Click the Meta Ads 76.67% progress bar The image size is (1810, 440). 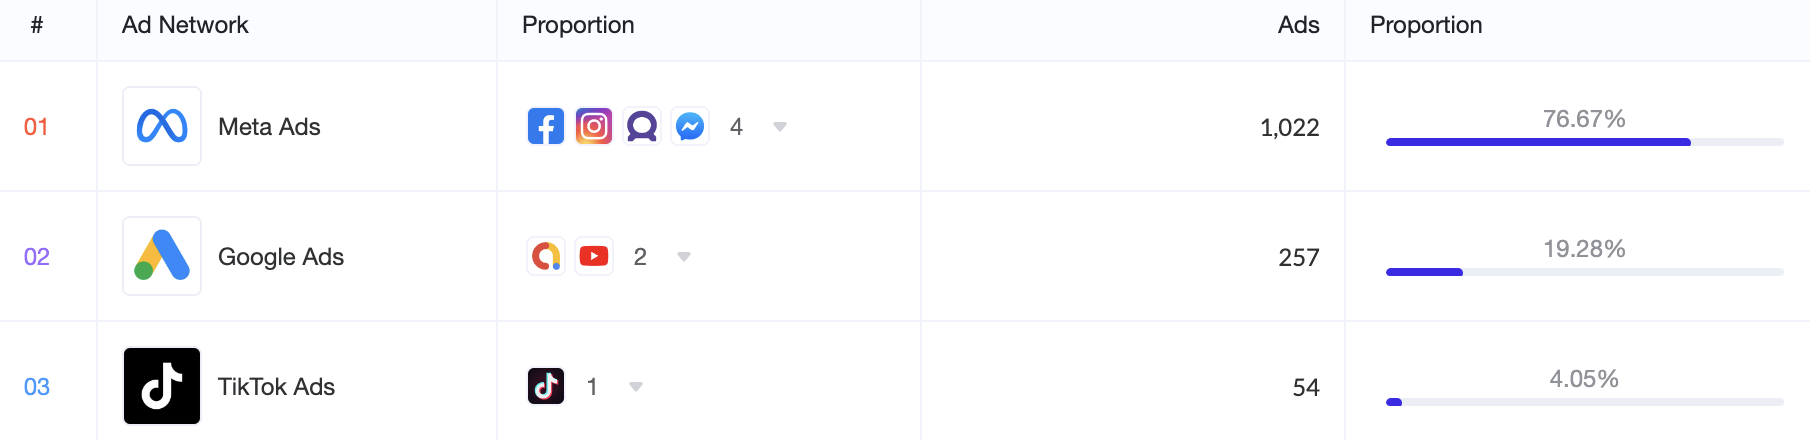pos(1584,142)
